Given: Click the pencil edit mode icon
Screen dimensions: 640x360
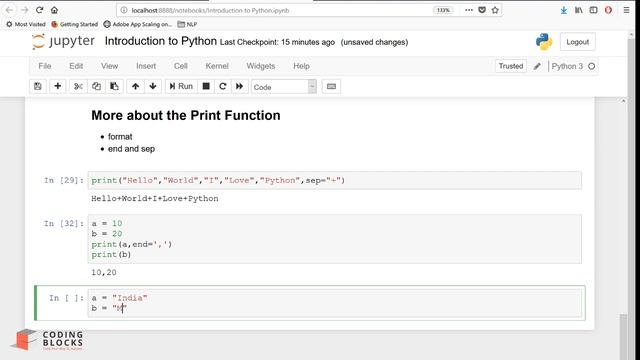Looking at the screenshot, I should click(537, 66).
